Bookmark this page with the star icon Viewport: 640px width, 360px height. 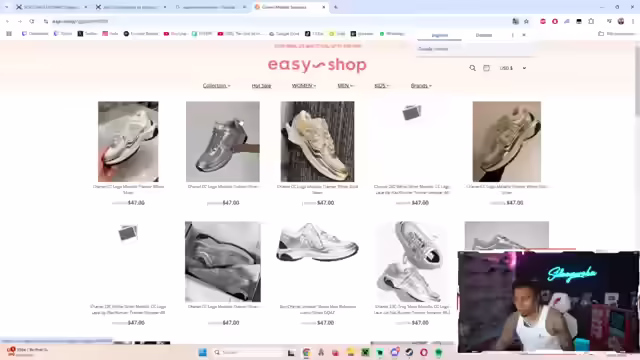(527, 21)
